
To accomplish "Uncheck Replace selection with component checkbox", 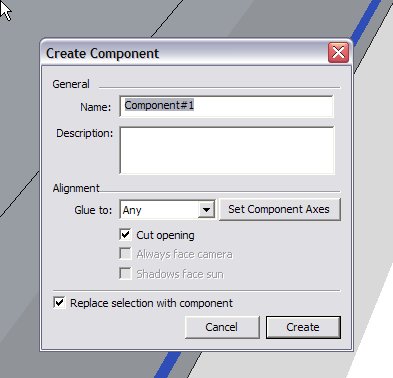I will click(x=59, y=303).
